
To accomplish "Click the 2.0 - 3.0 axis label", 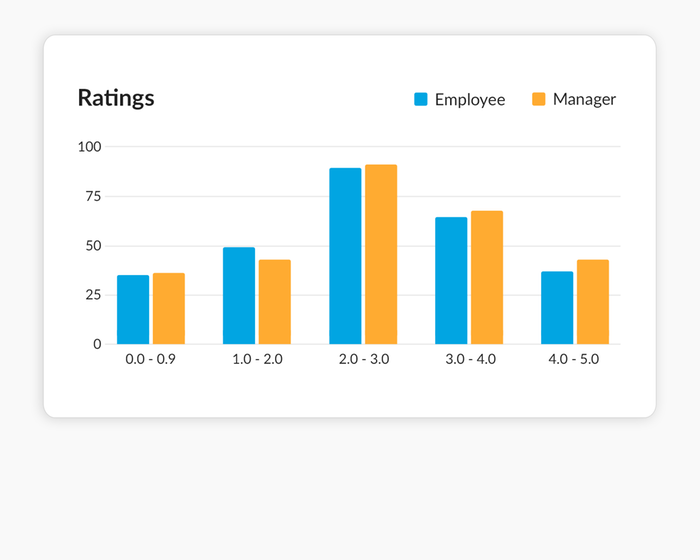I will coord(363,359).
